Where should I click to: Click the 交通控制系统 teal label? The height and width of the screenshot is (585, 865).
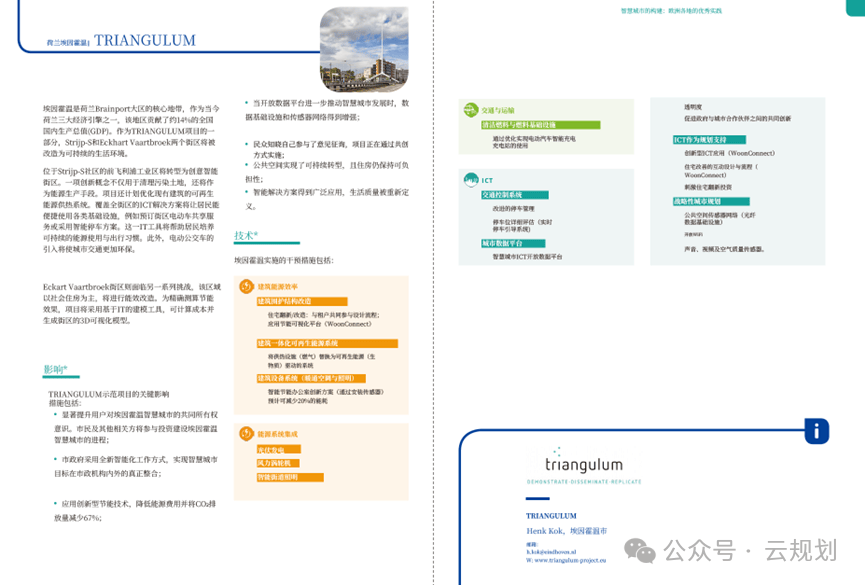[x=505, y=194]
